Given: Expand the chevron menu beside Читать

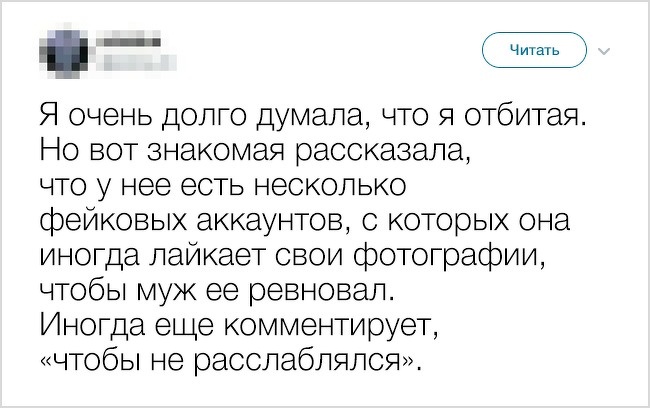Looking at the screenshot, I should coord(603,50).
